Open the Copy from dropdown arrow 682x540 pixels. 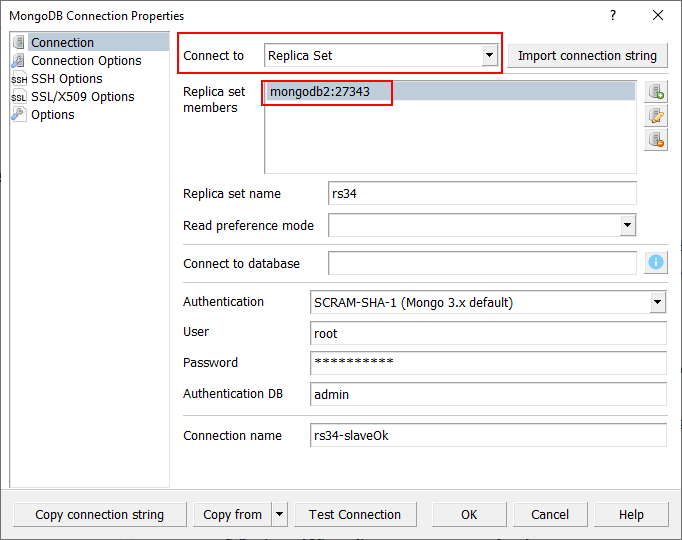click(279, 515)
